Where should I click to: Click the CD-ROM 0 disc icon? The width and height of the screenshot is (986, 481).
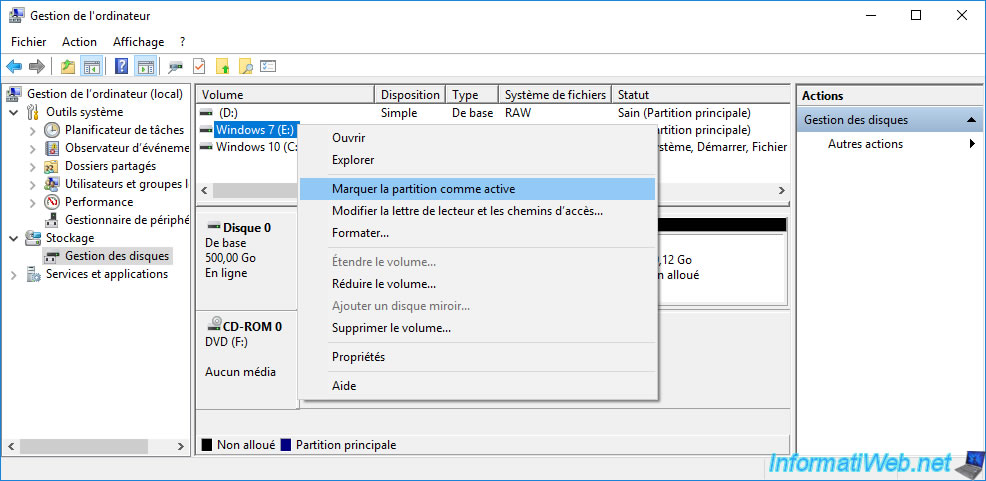click(x=213, y=326)
